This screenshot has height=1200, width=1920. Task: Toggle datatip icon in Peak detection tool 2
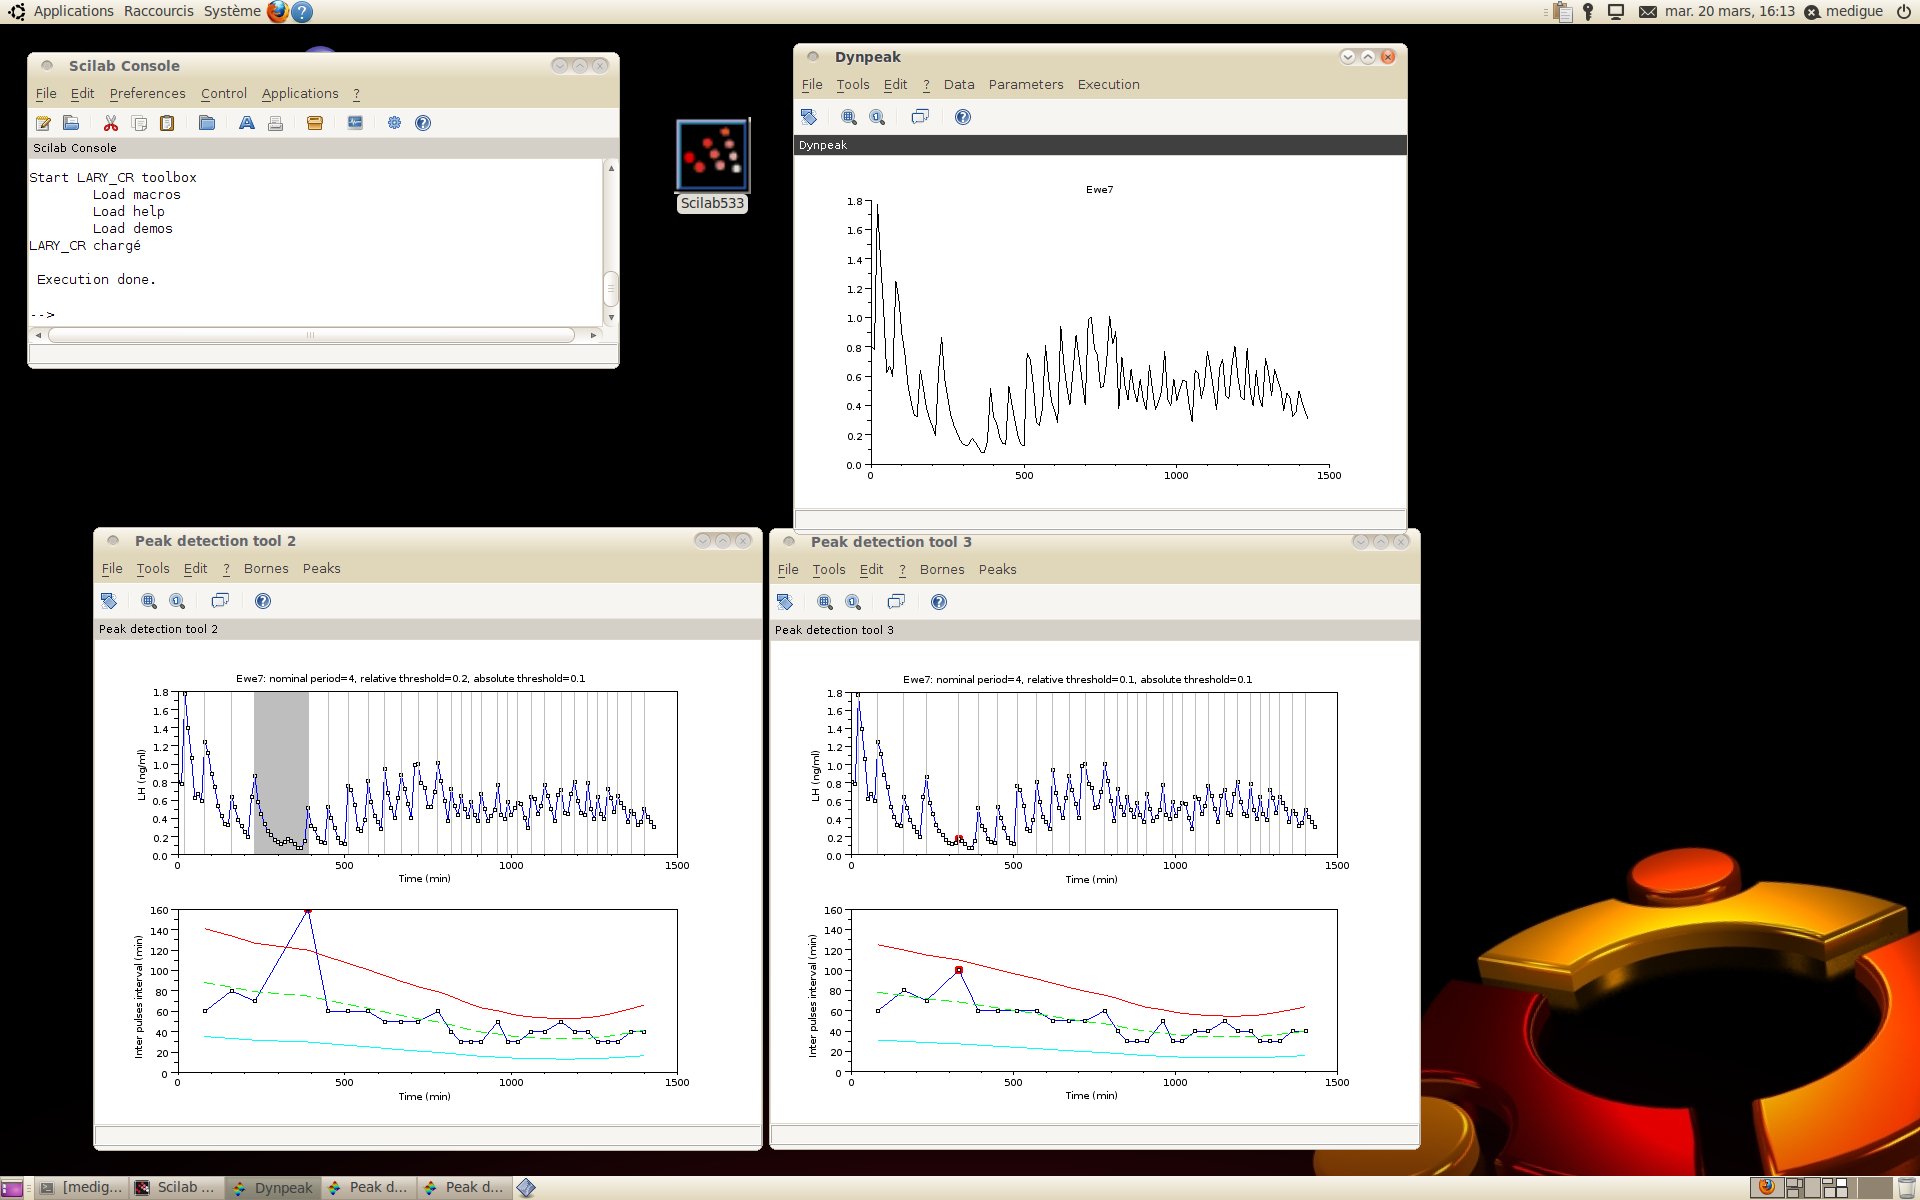[x=220, y=601]
